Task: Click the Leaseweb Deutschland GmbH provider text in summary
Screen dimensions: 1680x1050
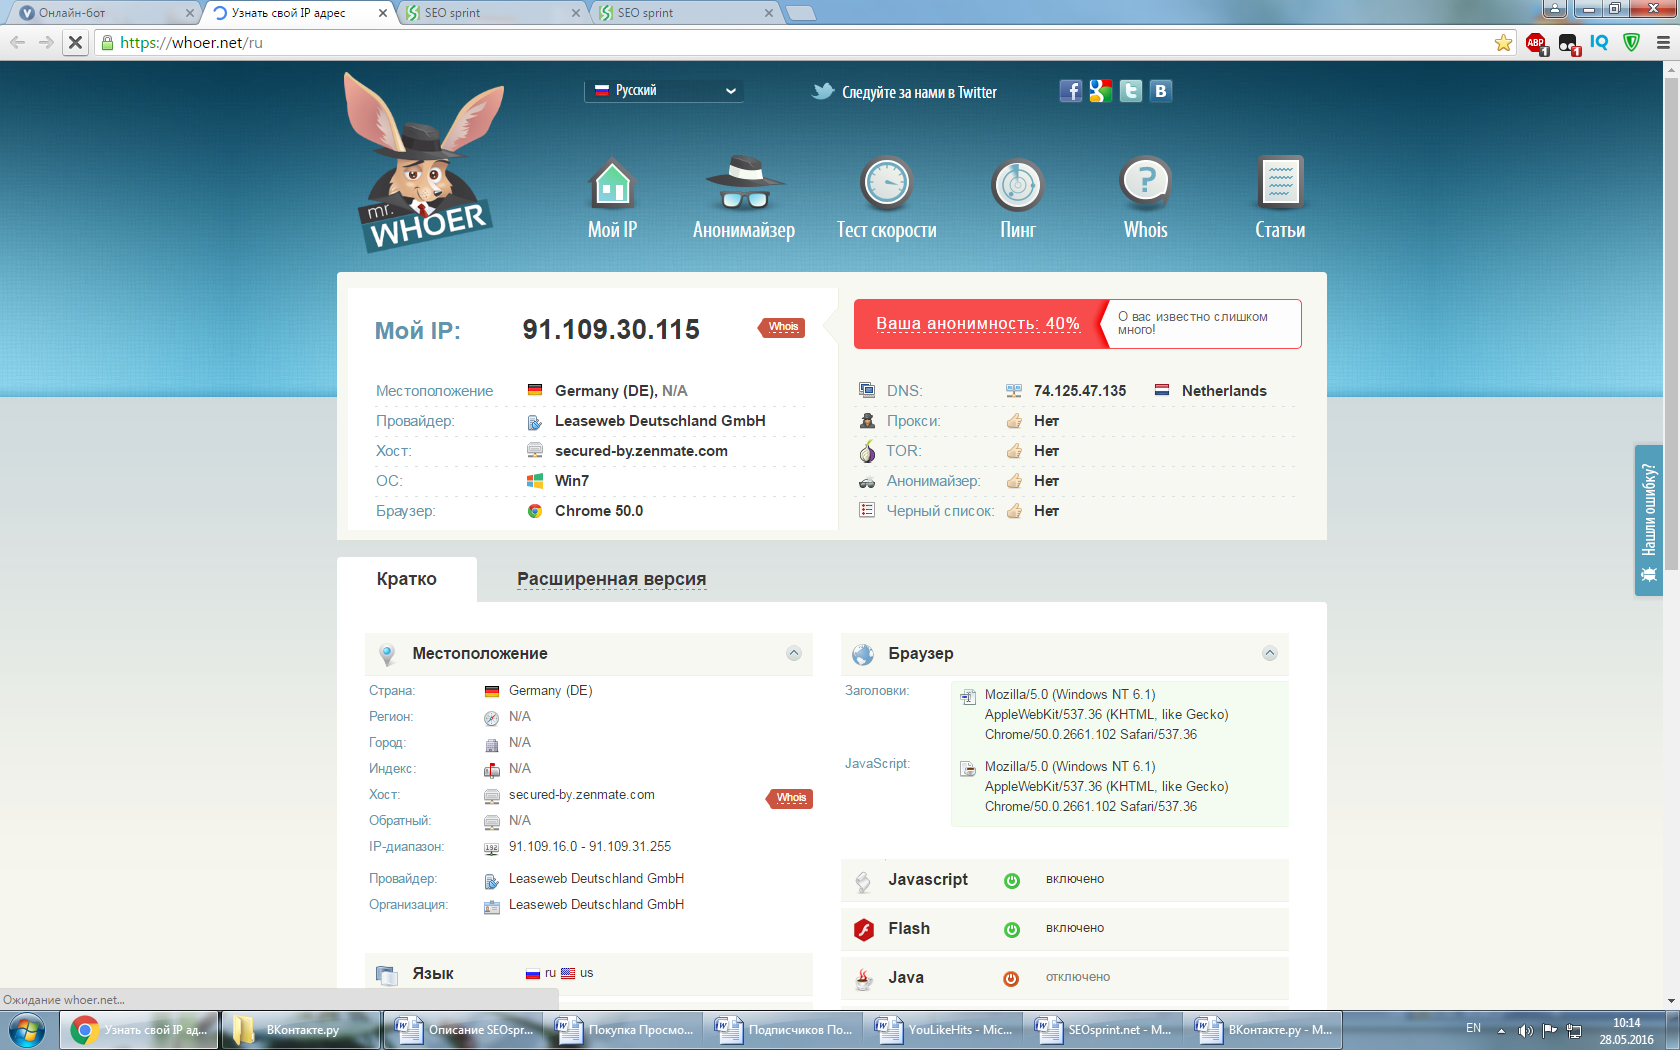Action: click(x=660, y=421)
